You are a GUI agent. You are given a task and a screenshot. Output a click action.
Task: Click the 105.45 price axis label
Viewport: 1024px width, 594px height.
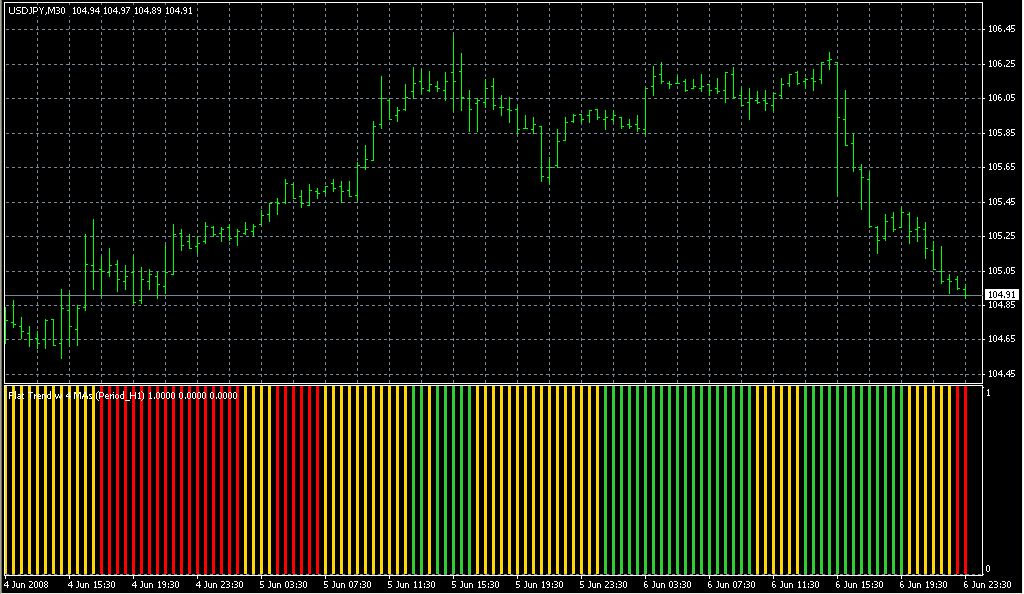(x=1001, y=202)
